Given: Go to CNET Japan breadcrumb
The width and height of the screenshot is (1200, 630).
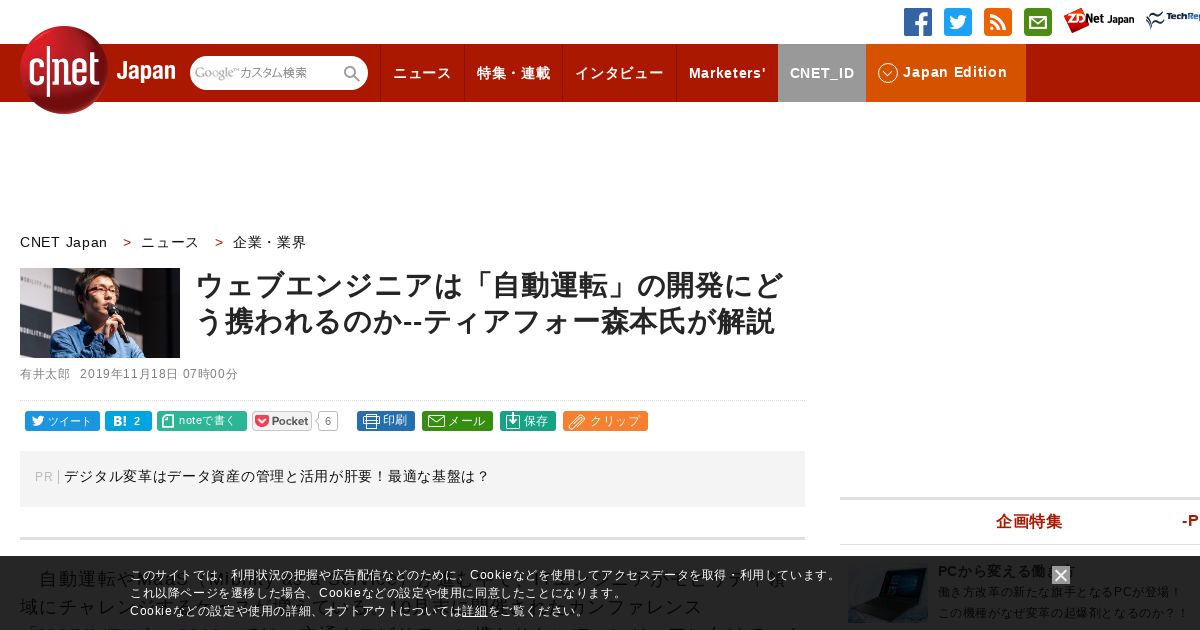Looking at the screenshot, I should pyautogui.click(x=63, y=242).
